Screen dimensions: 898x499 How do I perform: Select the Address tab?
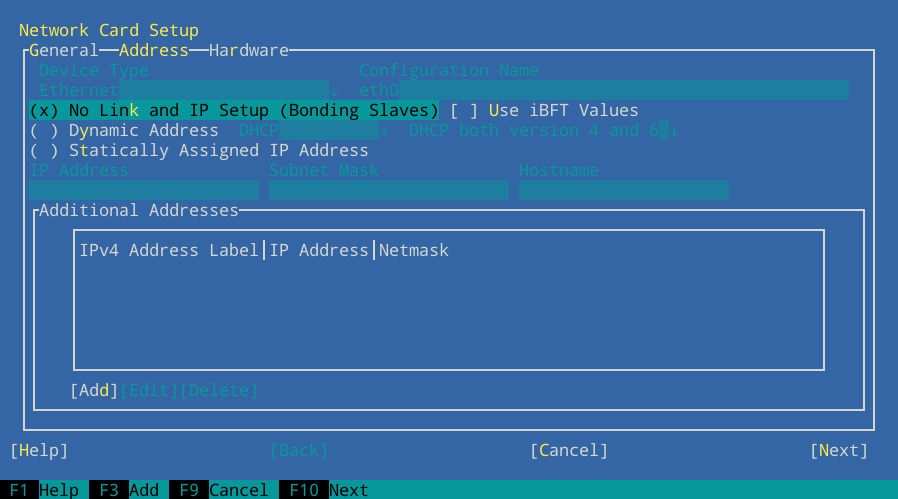pos(153,50)
